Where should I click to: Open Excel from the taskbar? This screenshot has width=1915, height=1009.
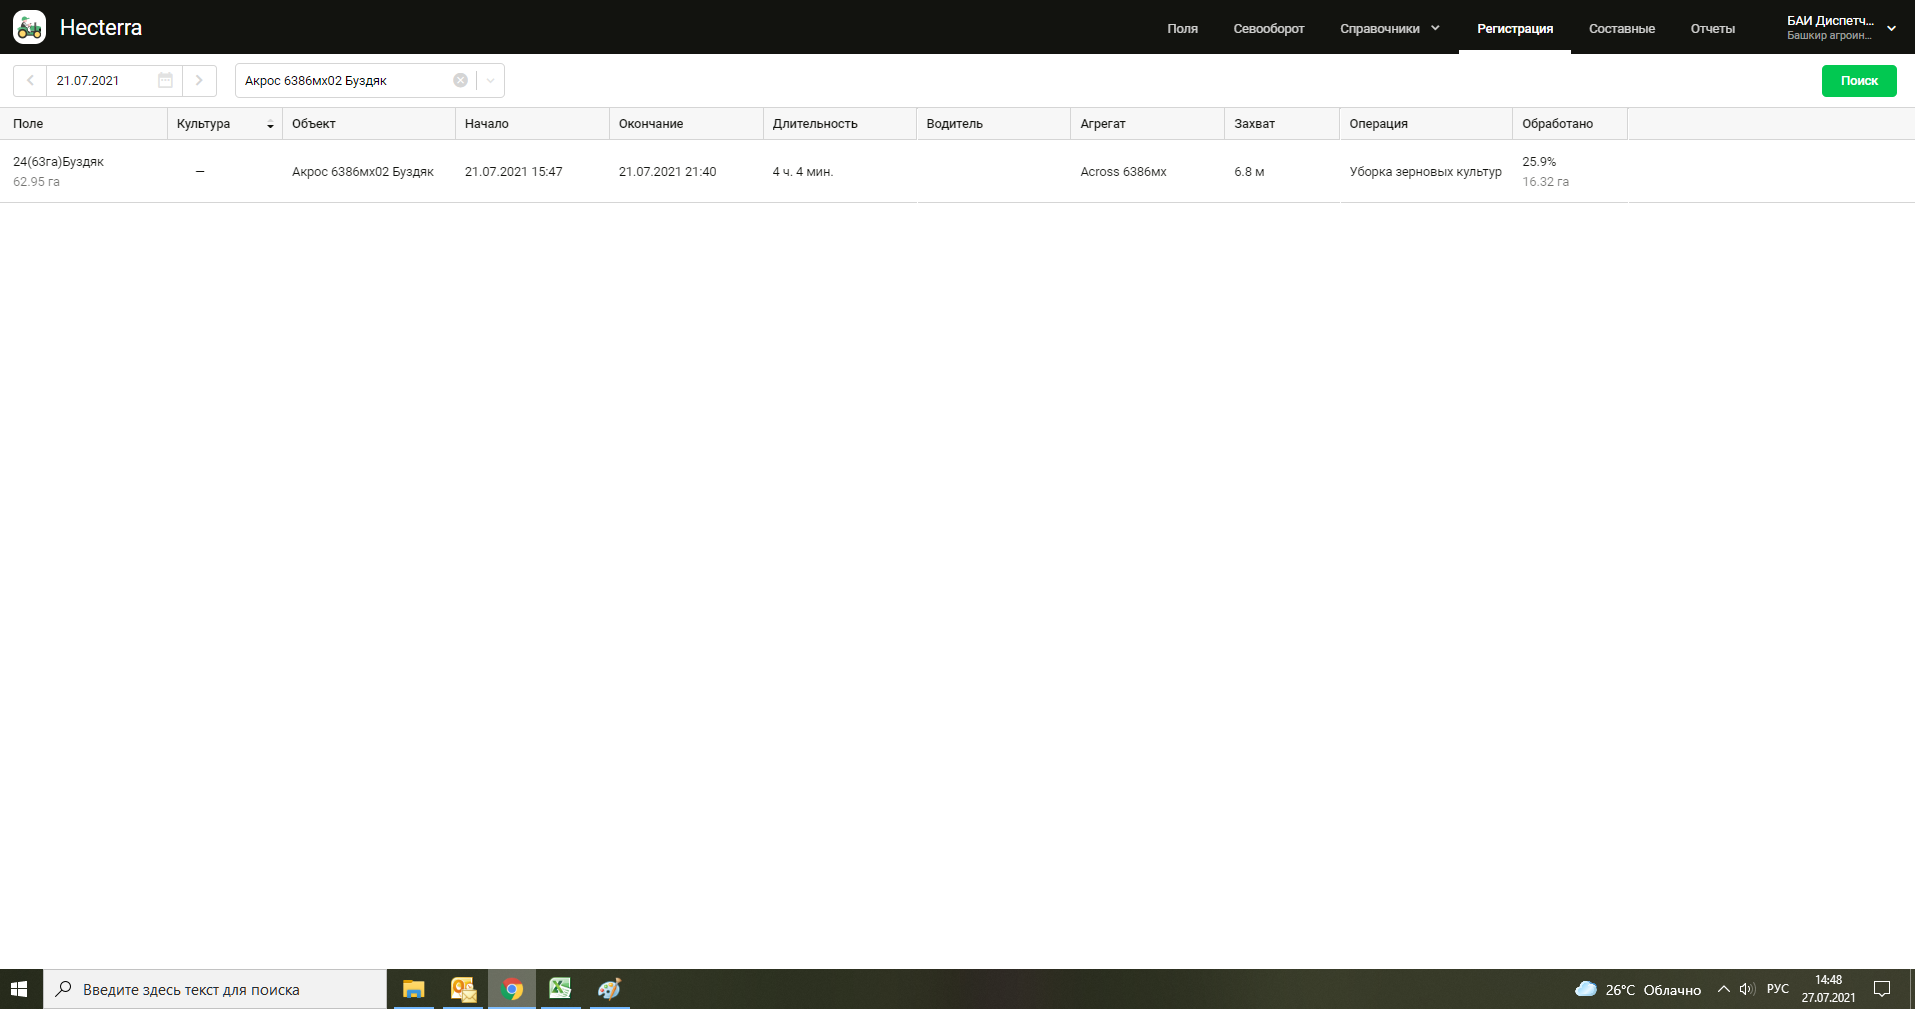pyautogui.click(x=560, y=989)
